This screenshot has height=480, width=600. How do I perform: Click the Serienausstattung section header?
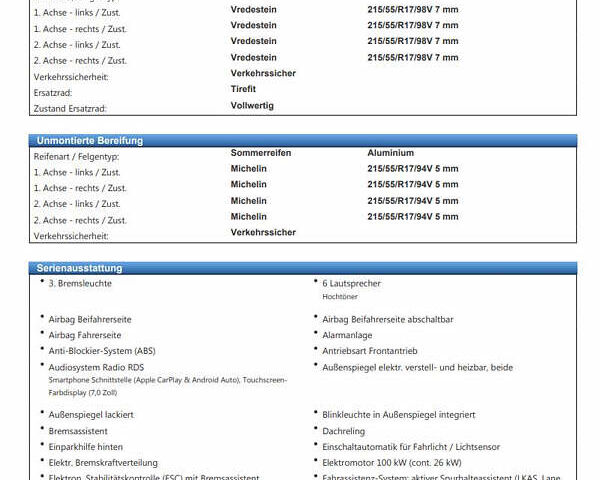[x=80, y=268]
